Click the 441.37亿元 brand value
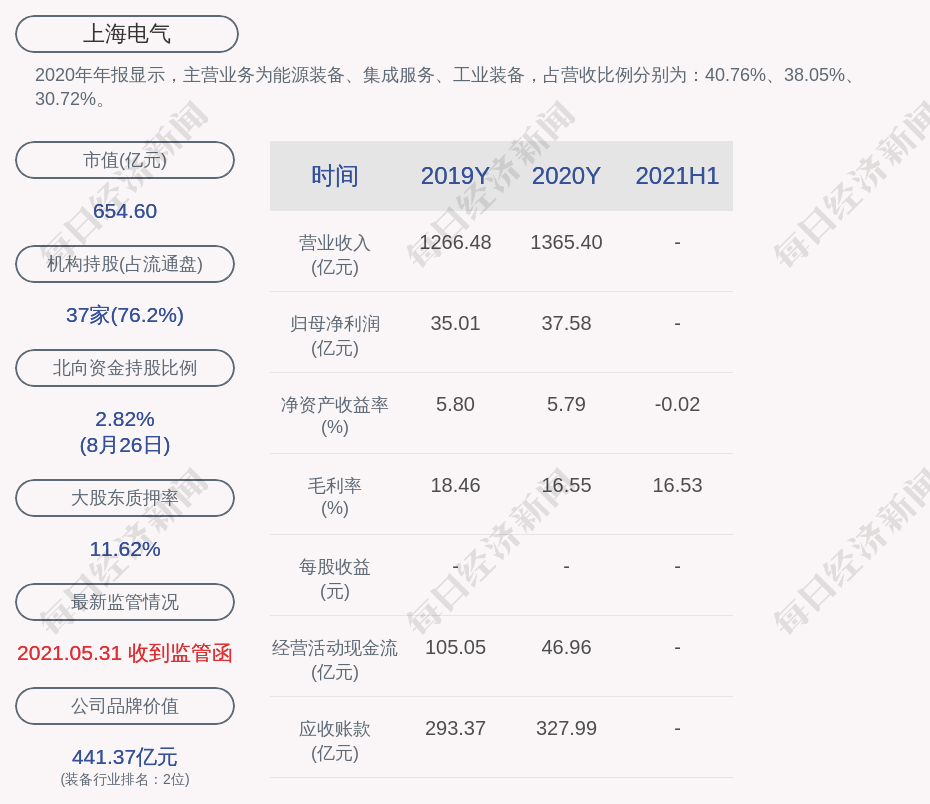This screenshot has height=804, width=930. 125,757
